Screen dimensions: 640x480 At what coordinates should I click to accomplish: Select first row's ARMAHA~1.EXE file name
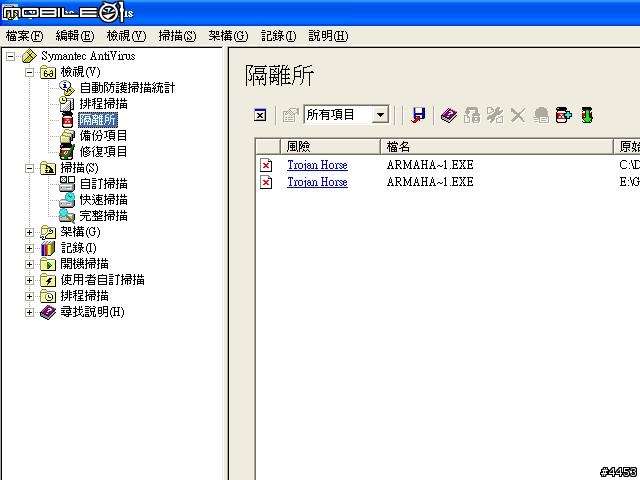coord(430,165)
